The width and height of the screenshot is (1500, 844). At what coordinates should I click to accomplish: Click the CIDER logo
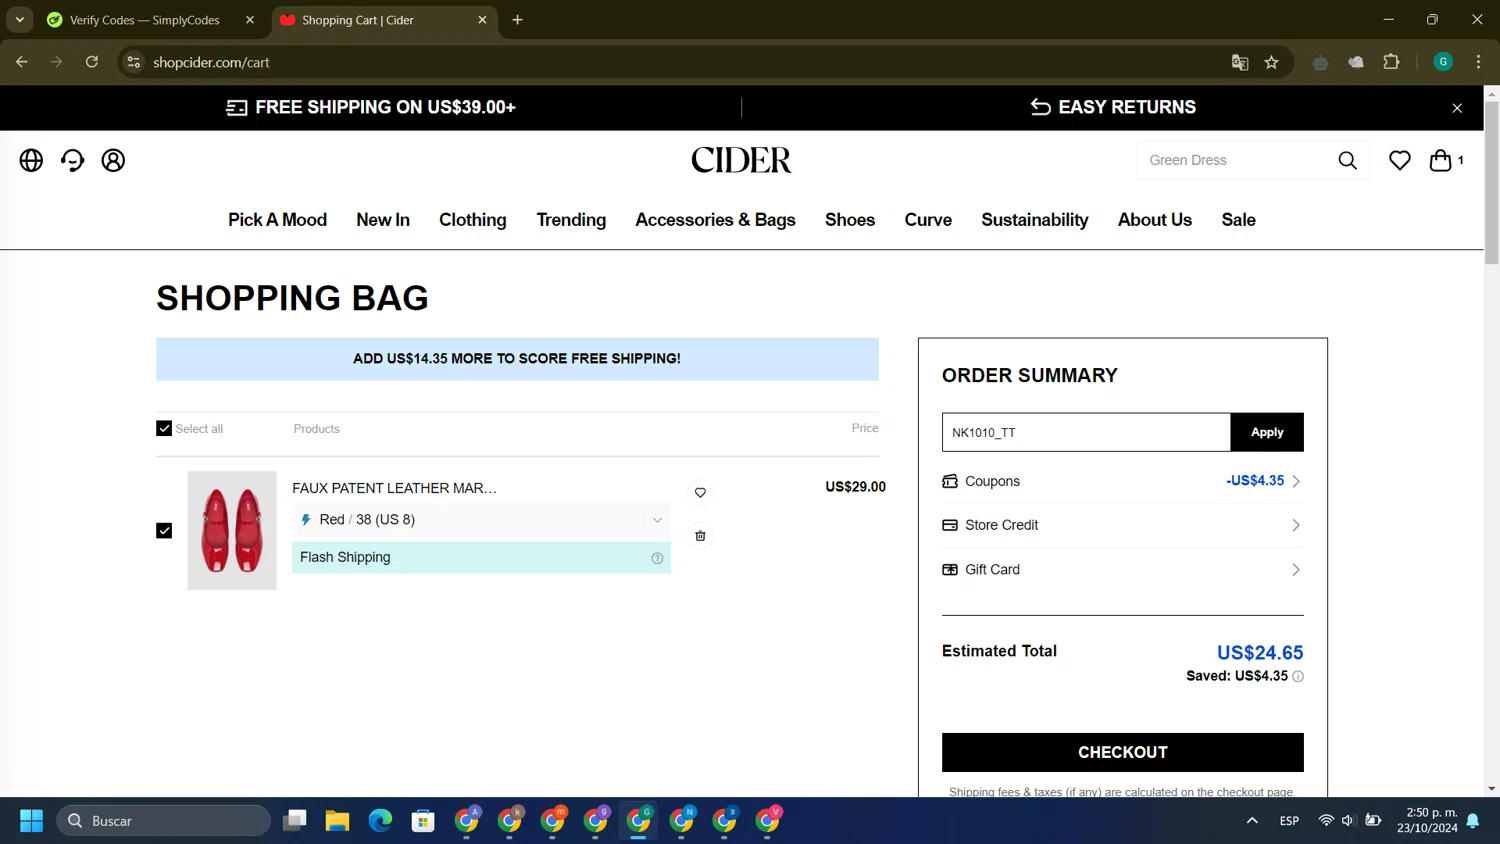[x=741, y=160]
